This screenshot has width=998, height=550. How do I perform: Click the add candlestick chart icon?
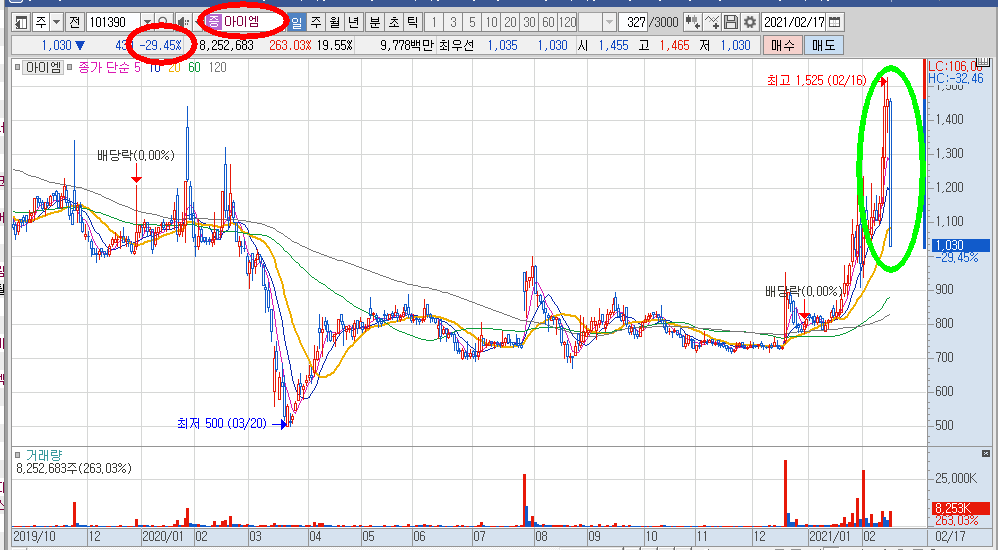pyautogui.click(x=692, y=21)
